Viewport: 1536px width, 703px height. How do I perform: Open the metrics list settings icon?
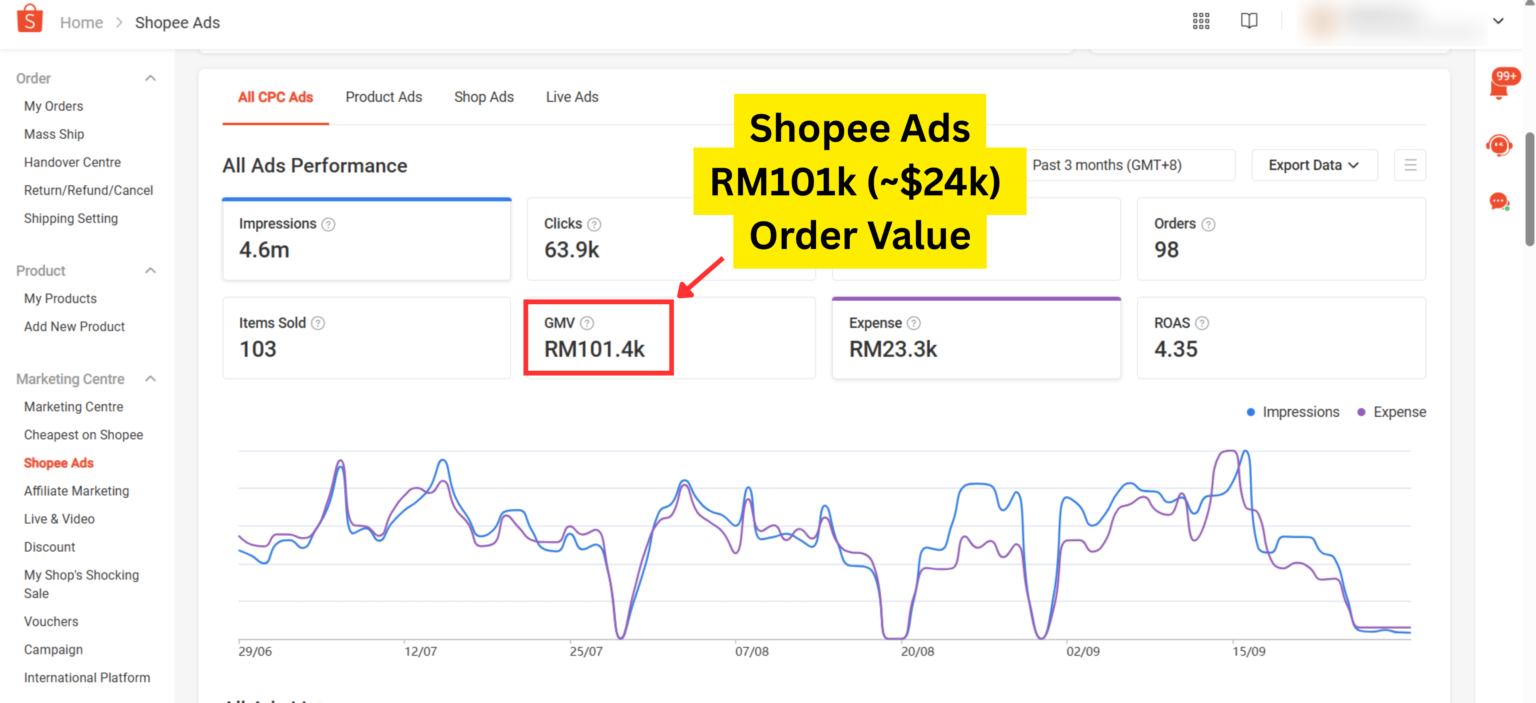point(1410,165)
